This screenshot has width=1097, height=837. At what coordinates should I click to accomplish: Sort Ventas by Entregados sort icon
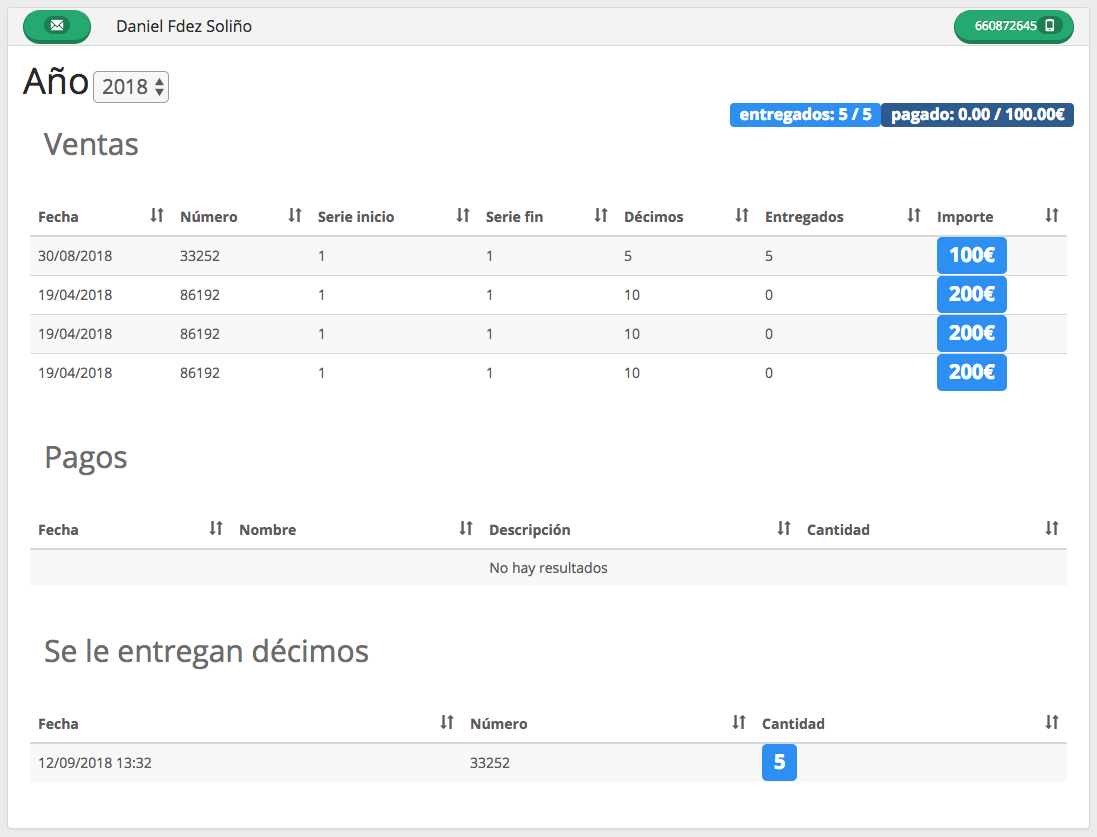point(914,215)
